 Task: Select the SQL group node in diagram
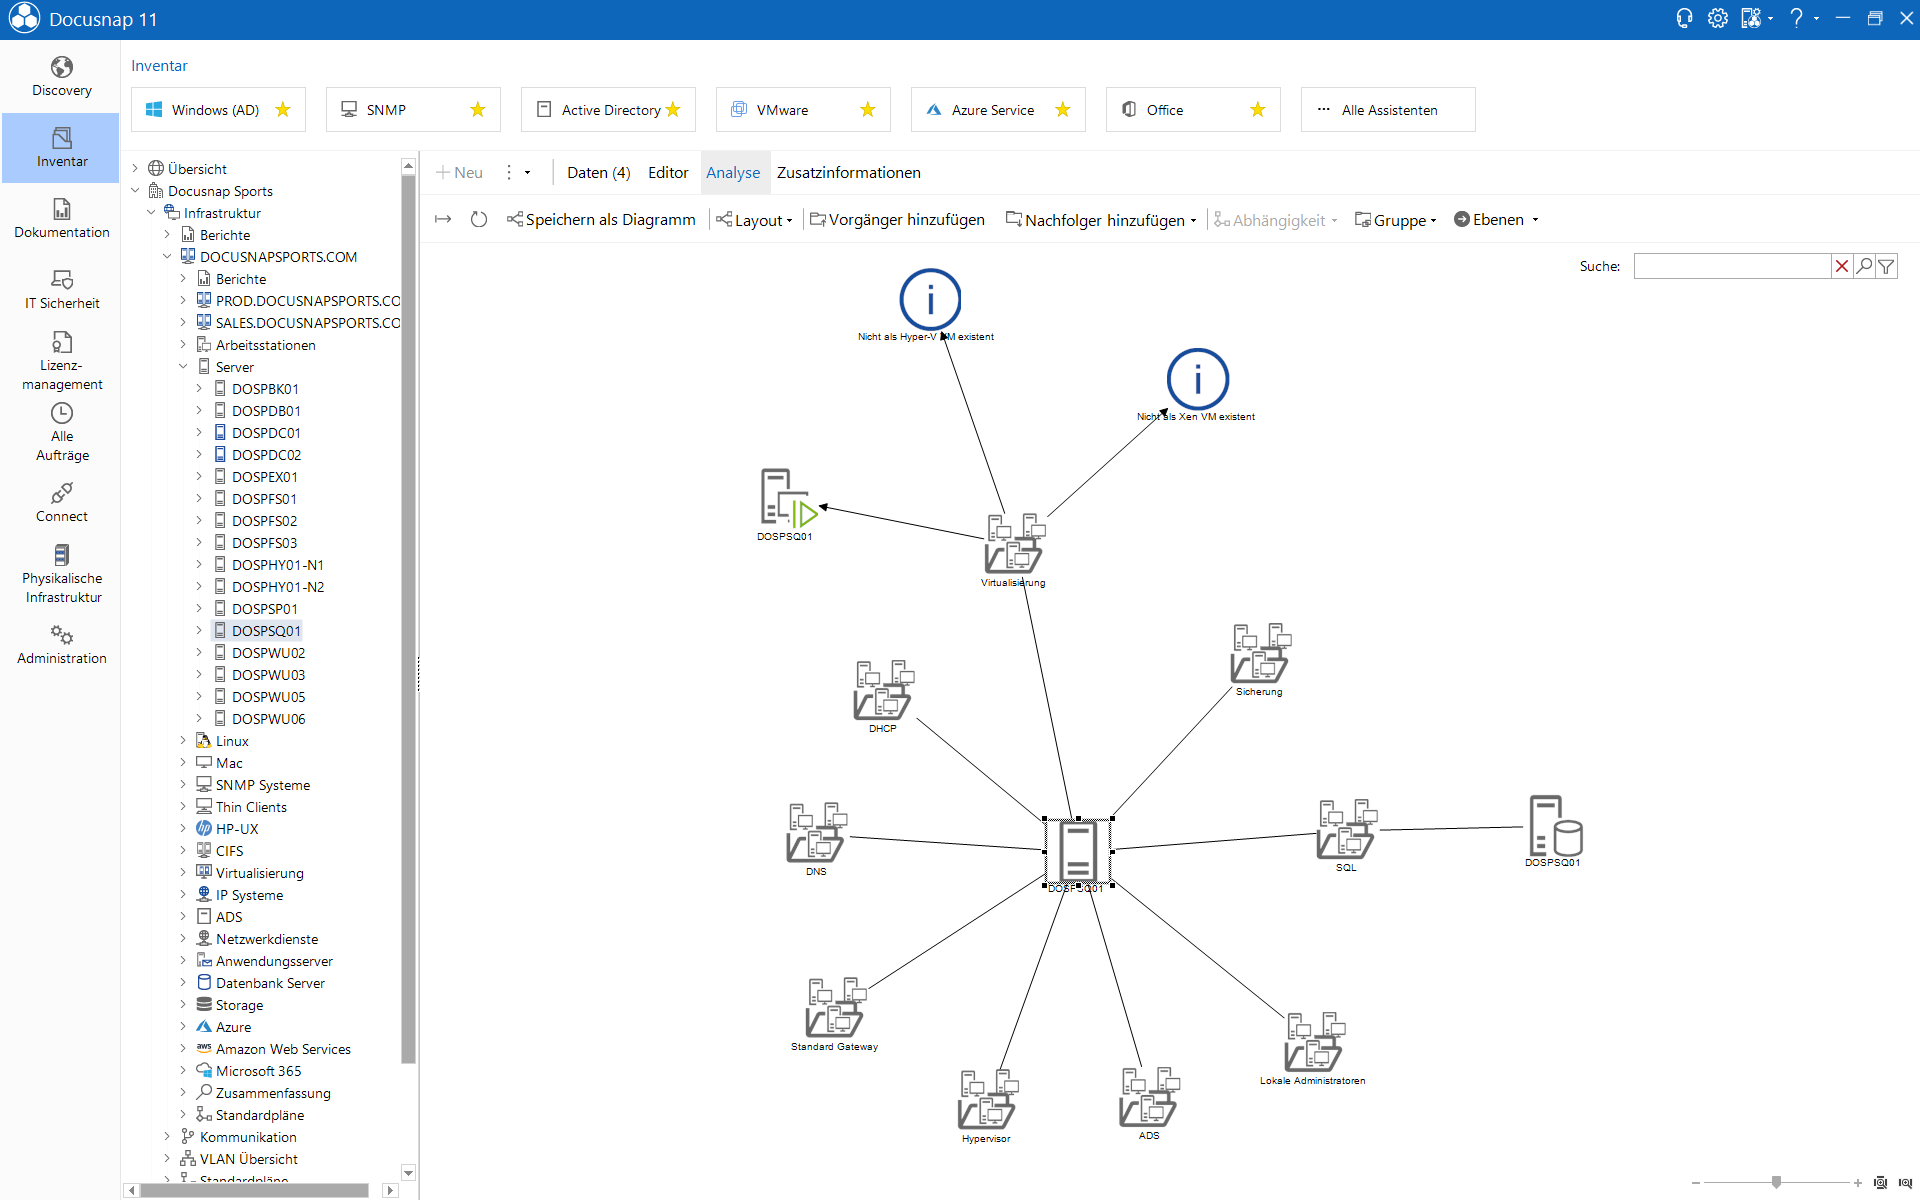[1347, 835]
